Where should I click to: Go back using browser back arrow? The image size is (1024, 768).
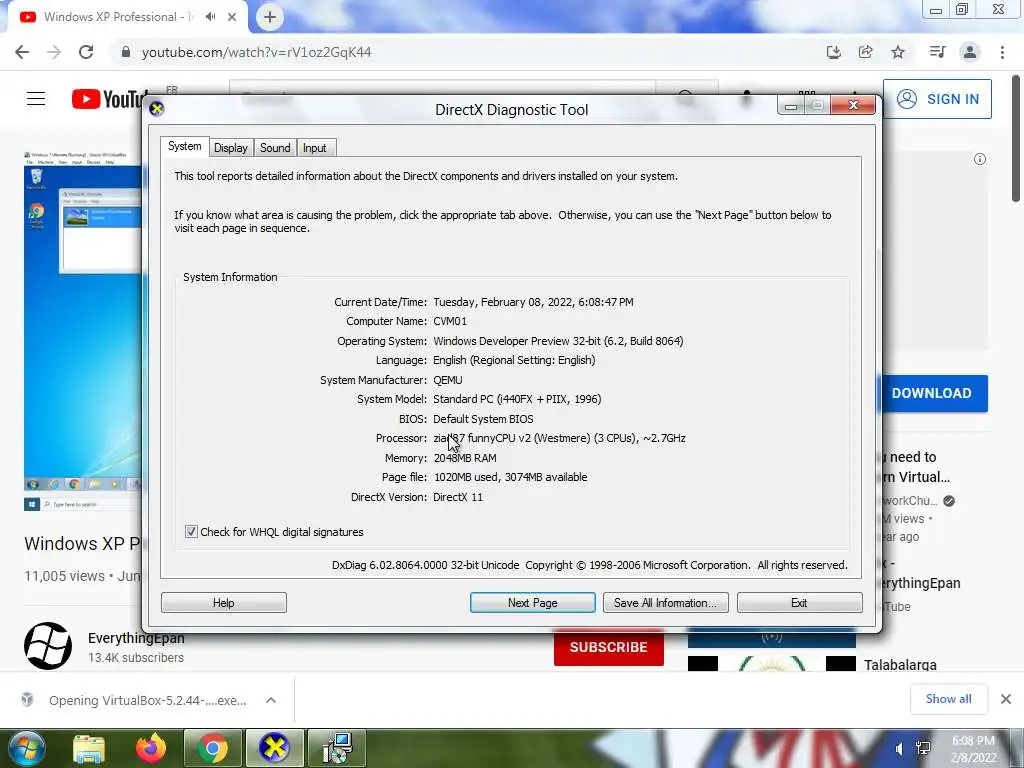(x=22, y=52)
